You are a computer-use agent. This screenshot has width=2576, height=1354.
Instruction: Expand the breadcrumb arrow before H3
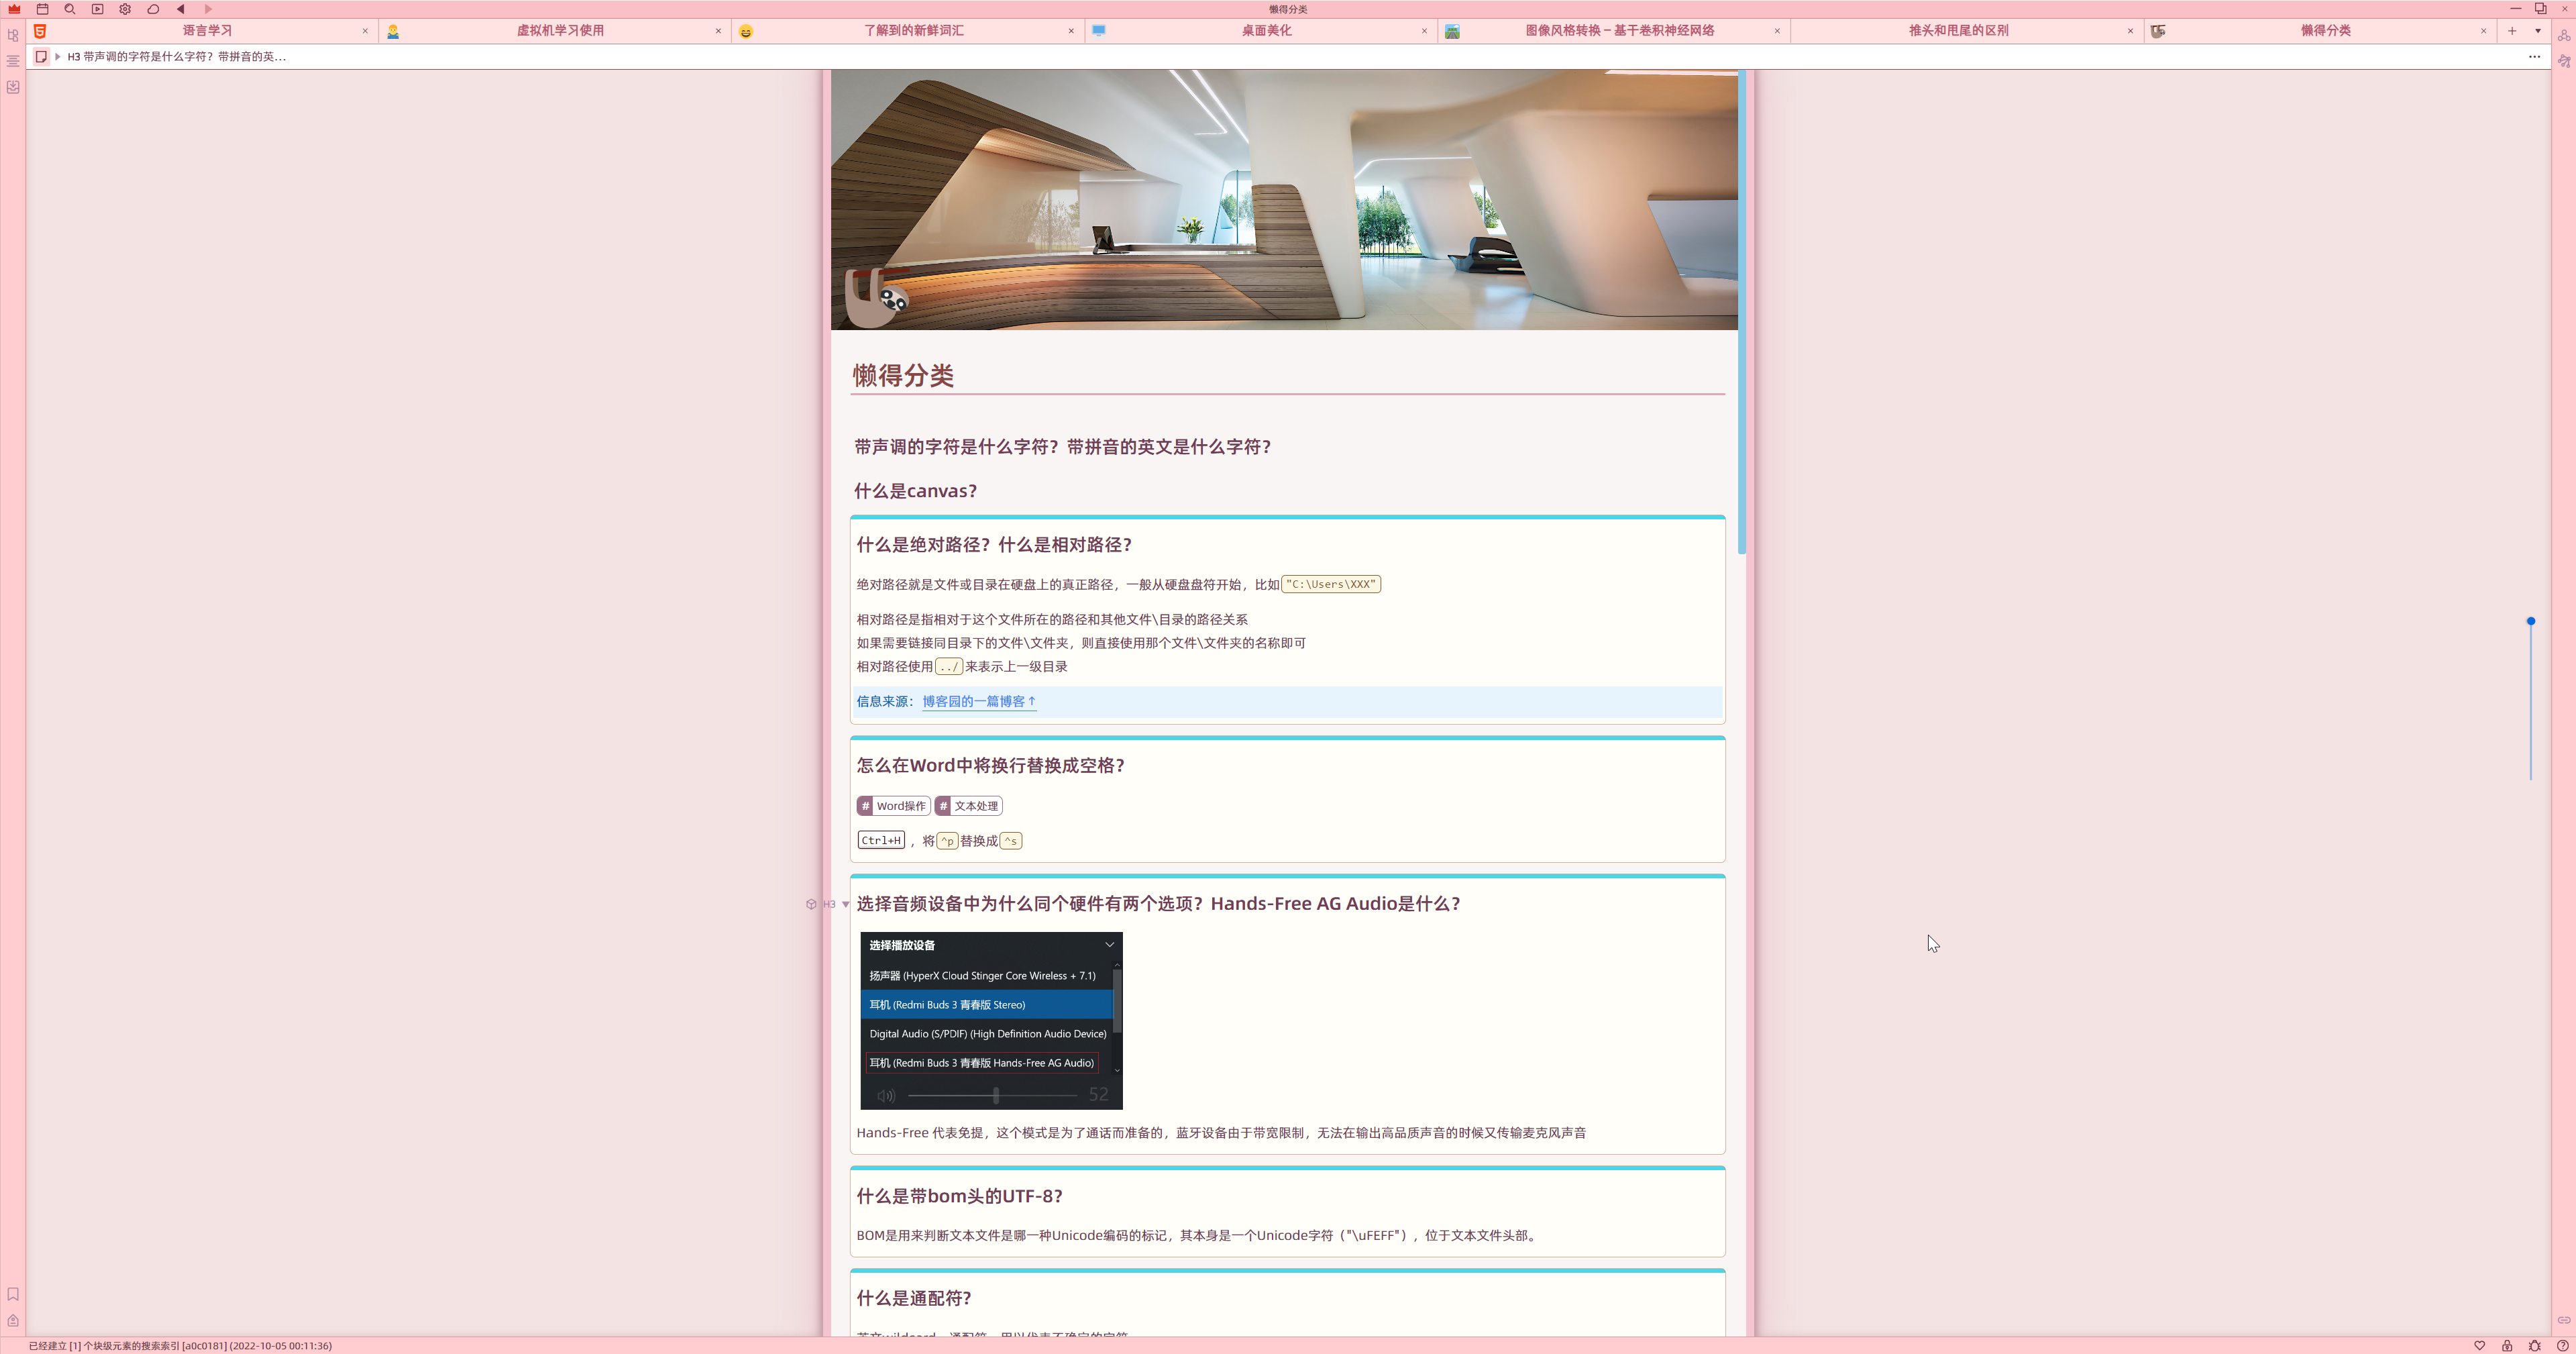tap(58, 56)
